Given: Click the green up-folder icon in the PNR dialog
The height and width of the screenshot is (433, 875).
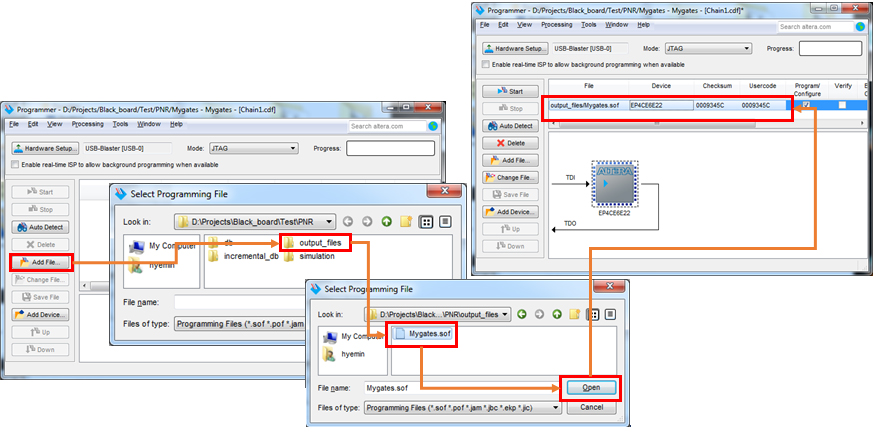Looking at the screenshot, I should click(387, 222).
